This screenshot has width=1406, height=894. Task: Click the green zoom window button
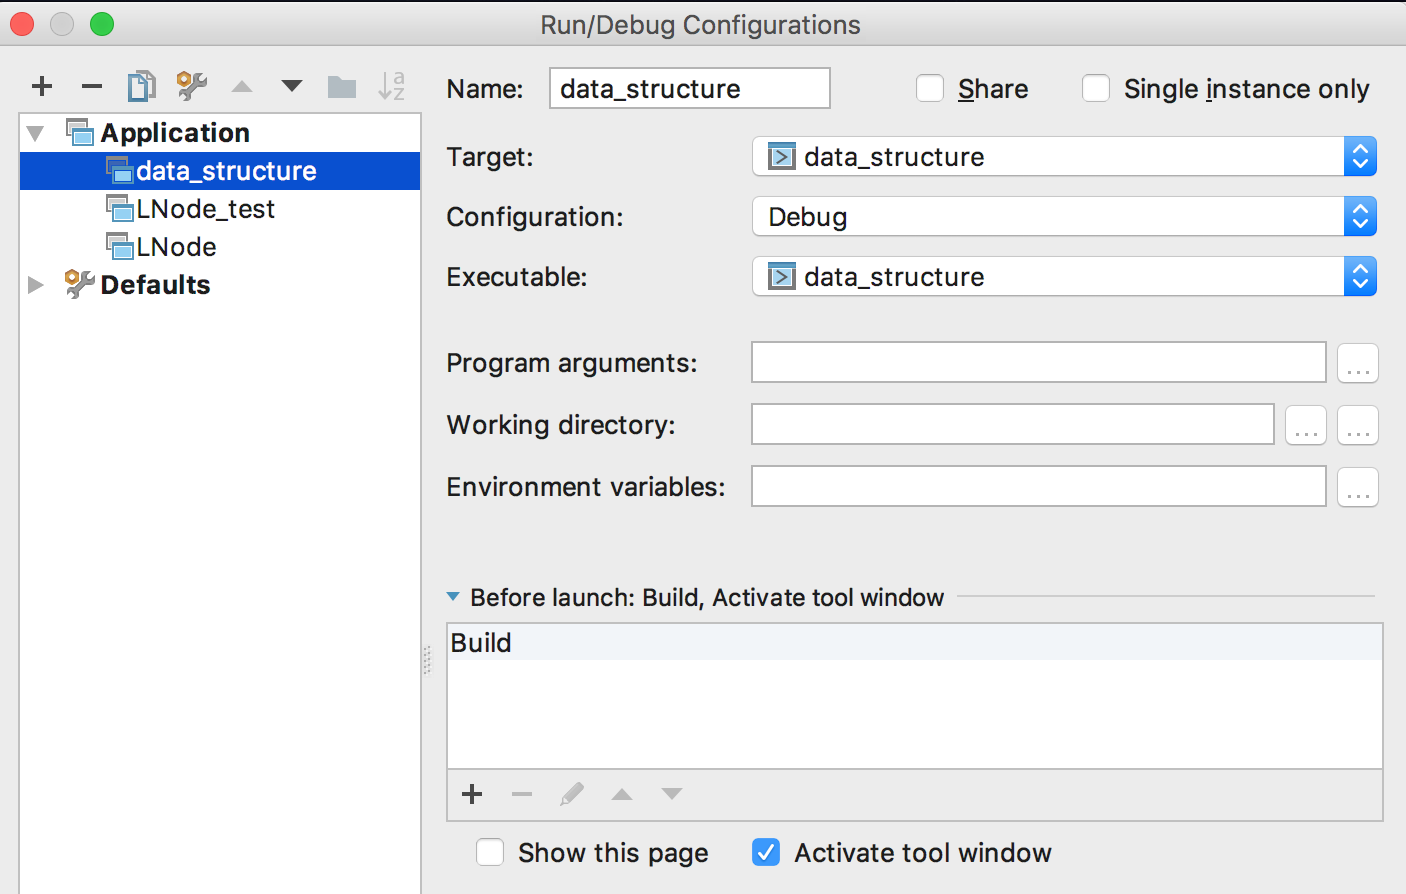tap(102, 24)
